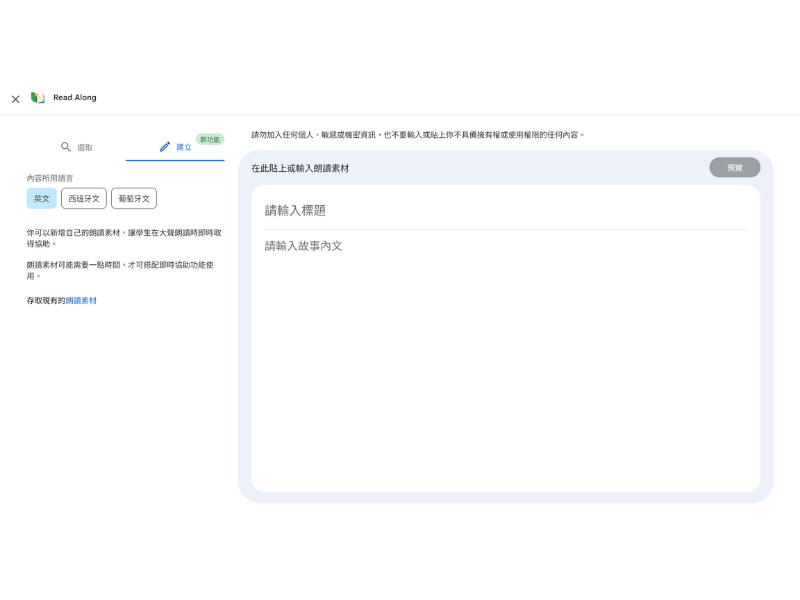Image resolution: width=800 pixels, height=600 pixels.
Task: Pick the 葡萄牙文 language chip
Action: pos(134,199)
